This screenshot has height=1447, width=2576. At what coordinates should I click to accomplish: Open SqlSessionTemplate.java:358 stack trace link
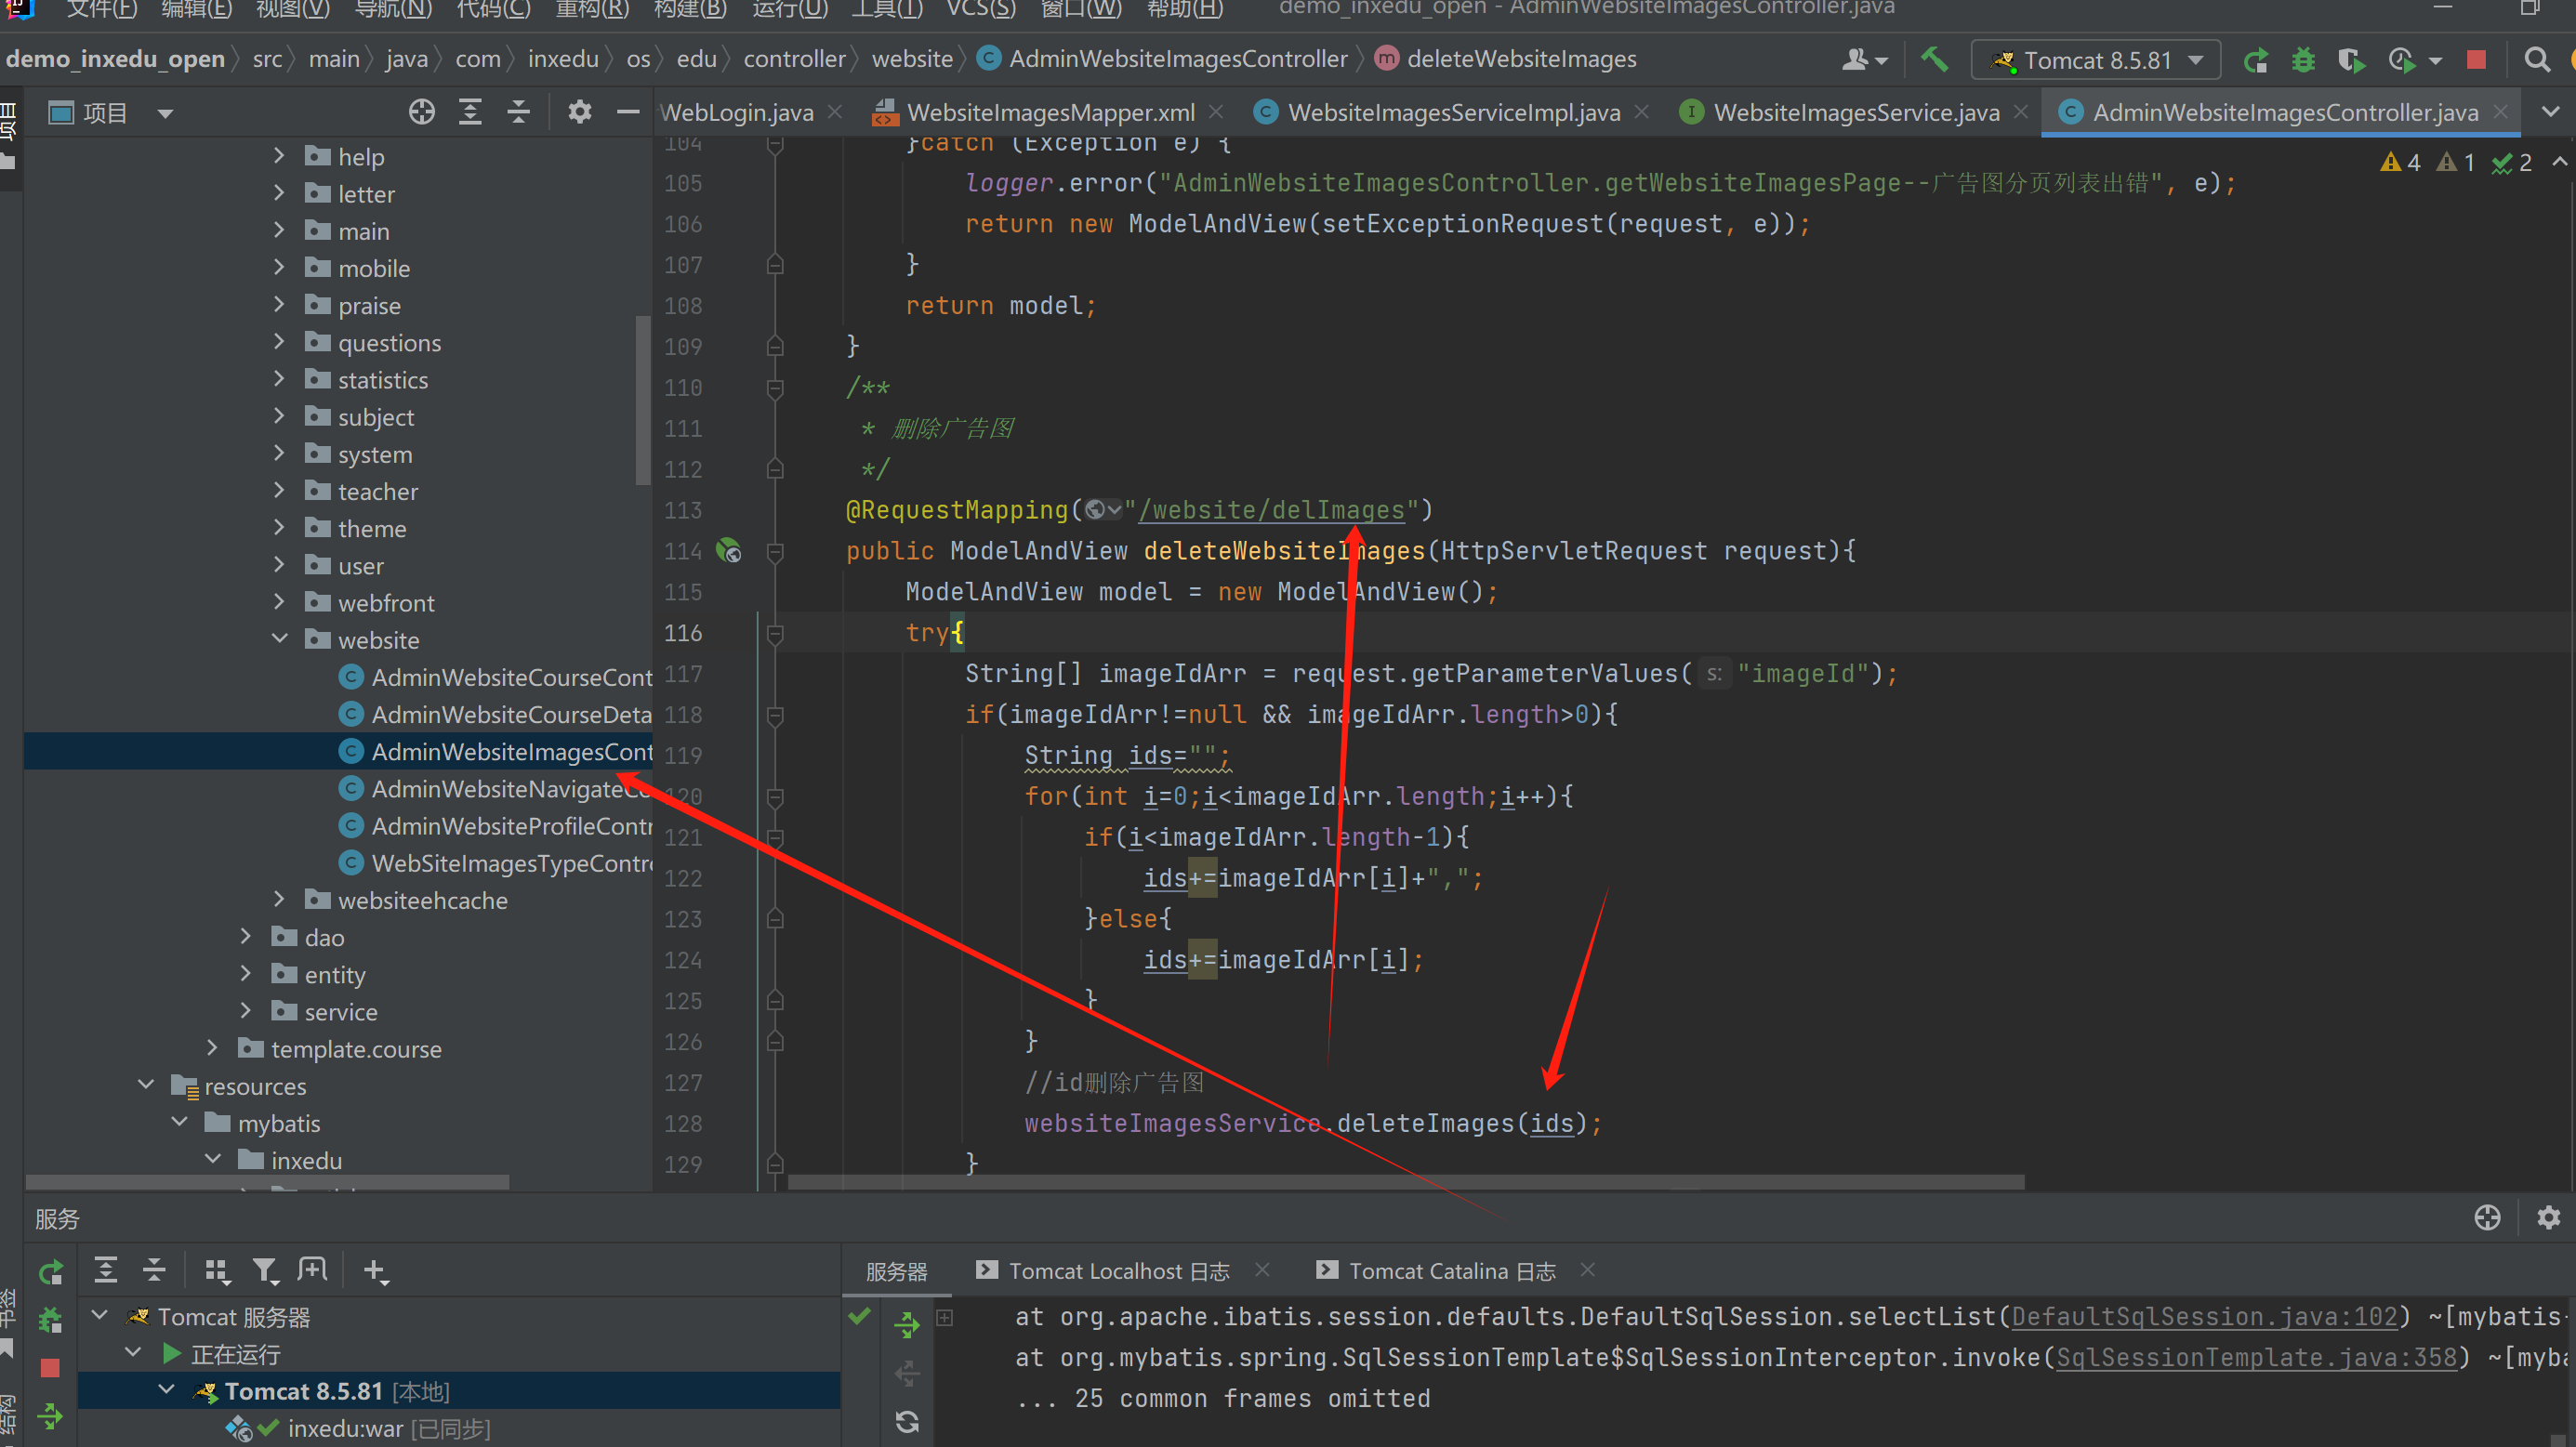click(2256, 1357)
